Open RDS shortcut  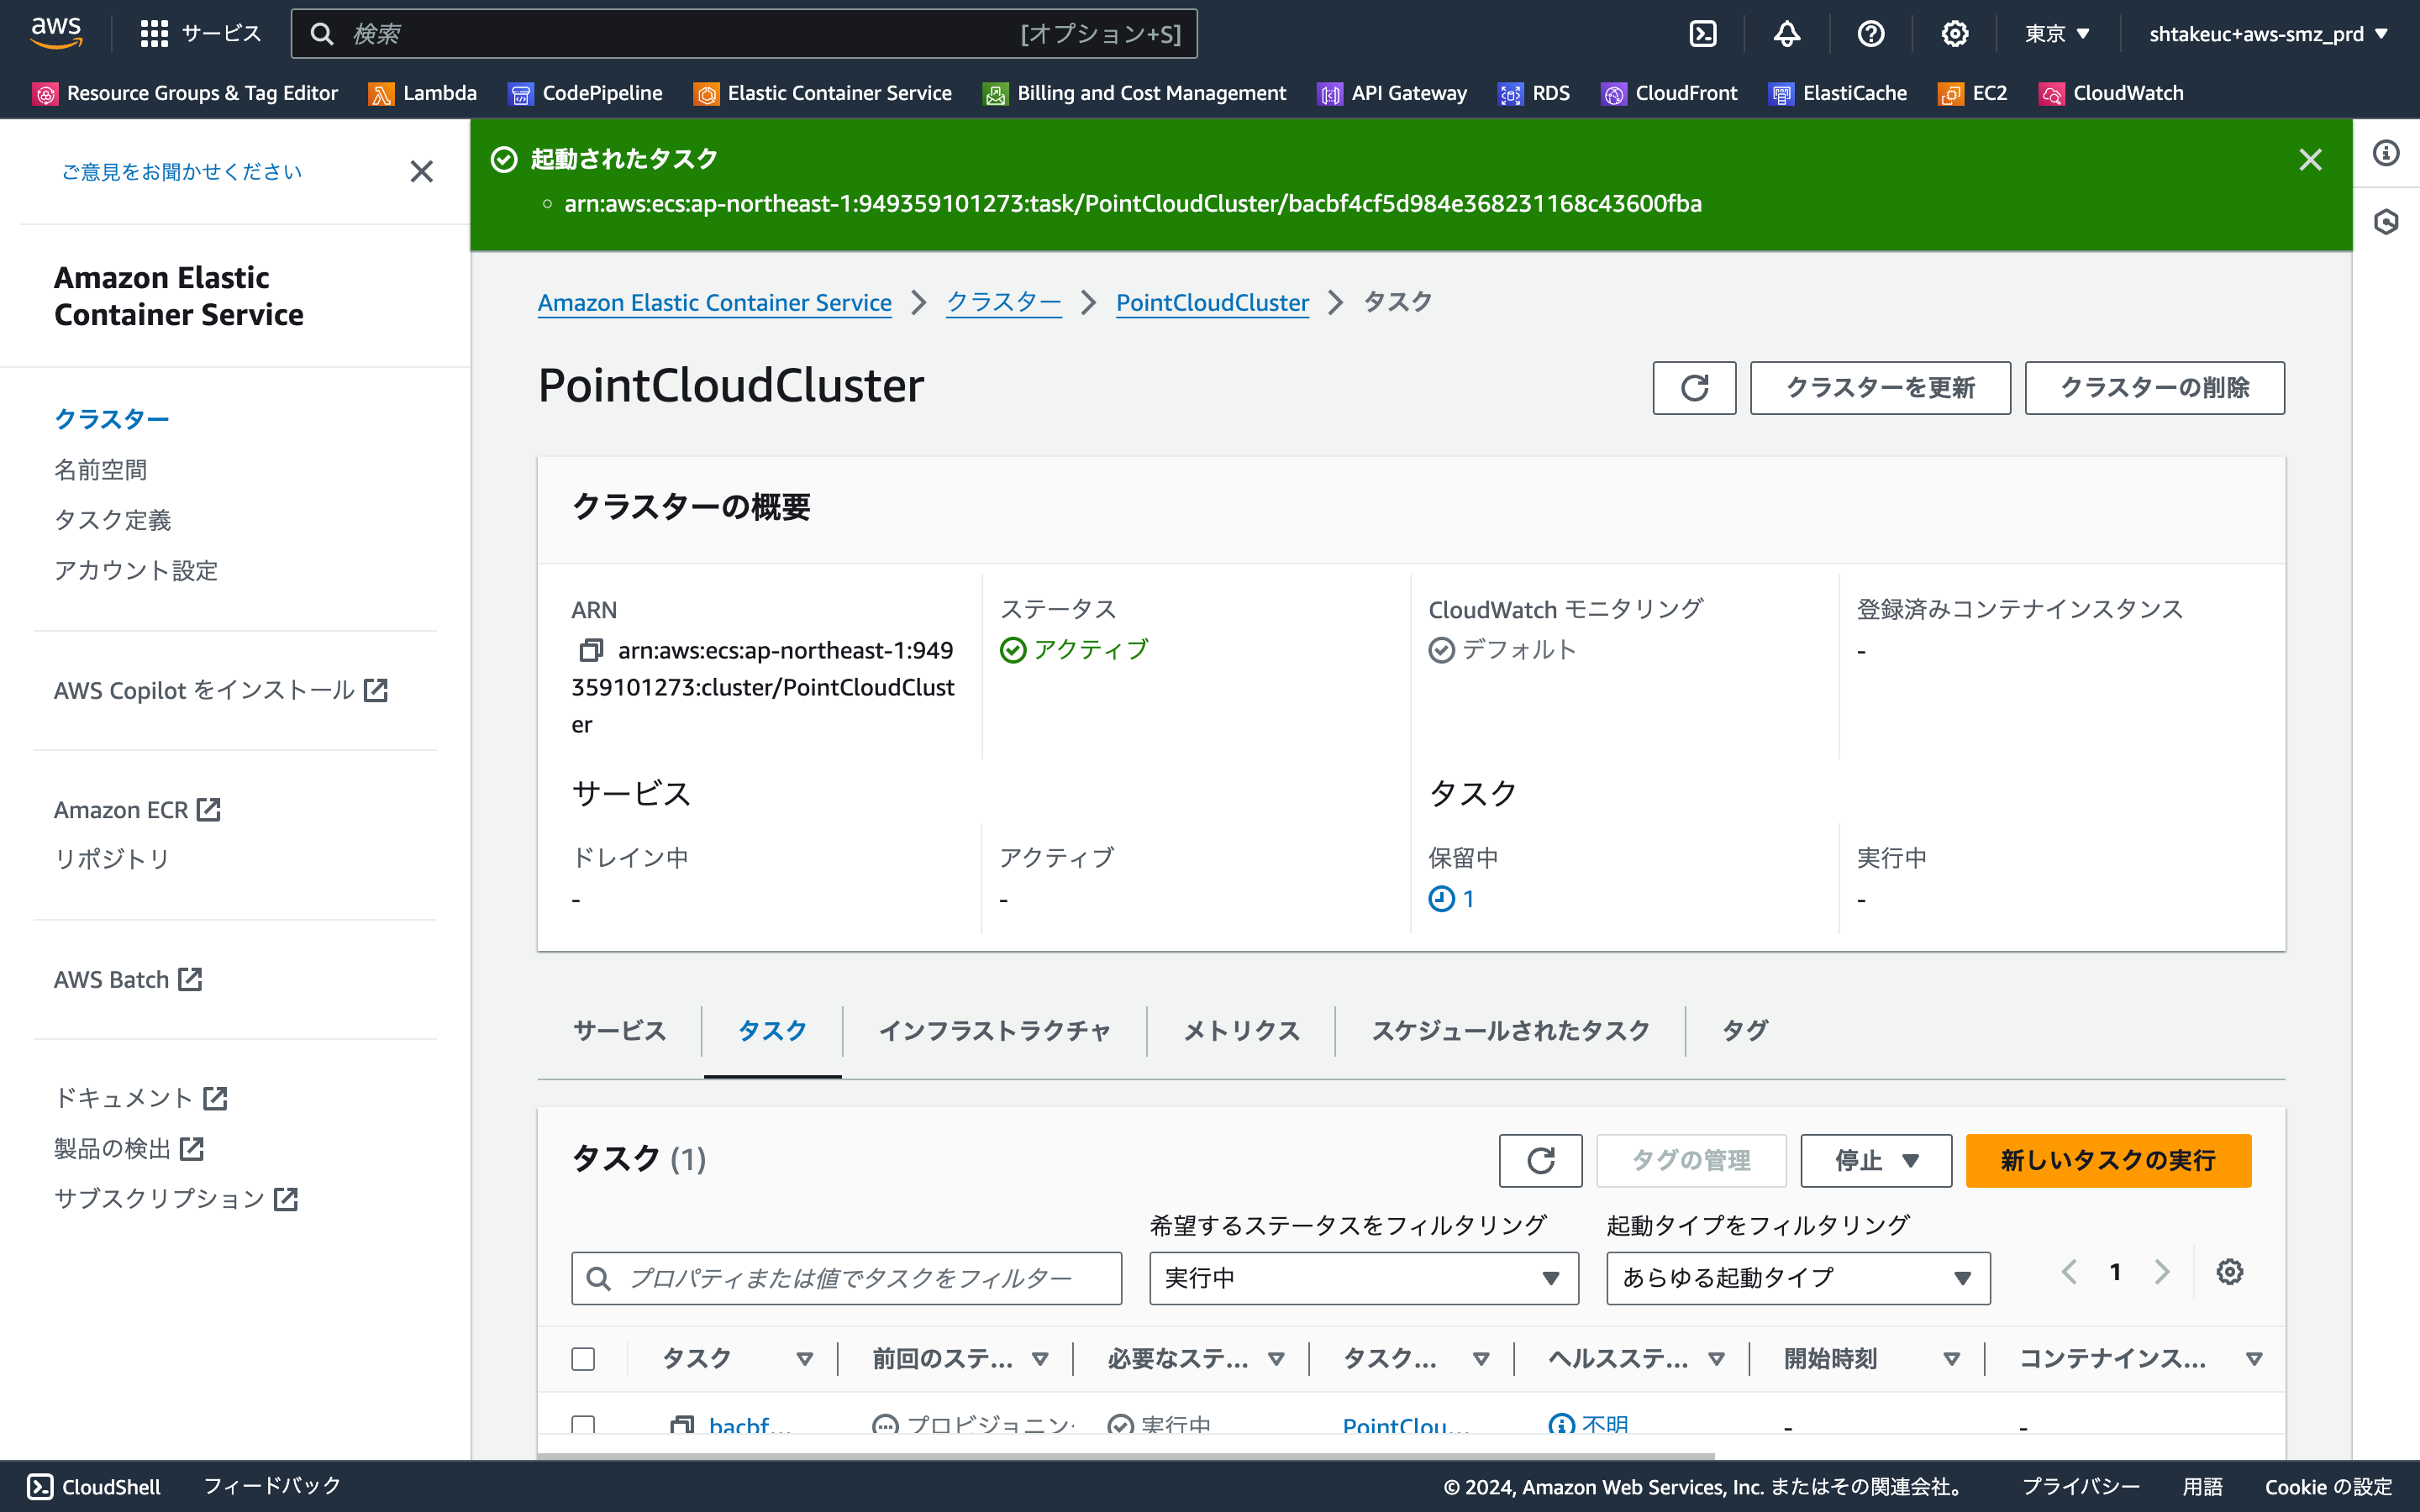pyautogui.click(x=1534, y=93)
